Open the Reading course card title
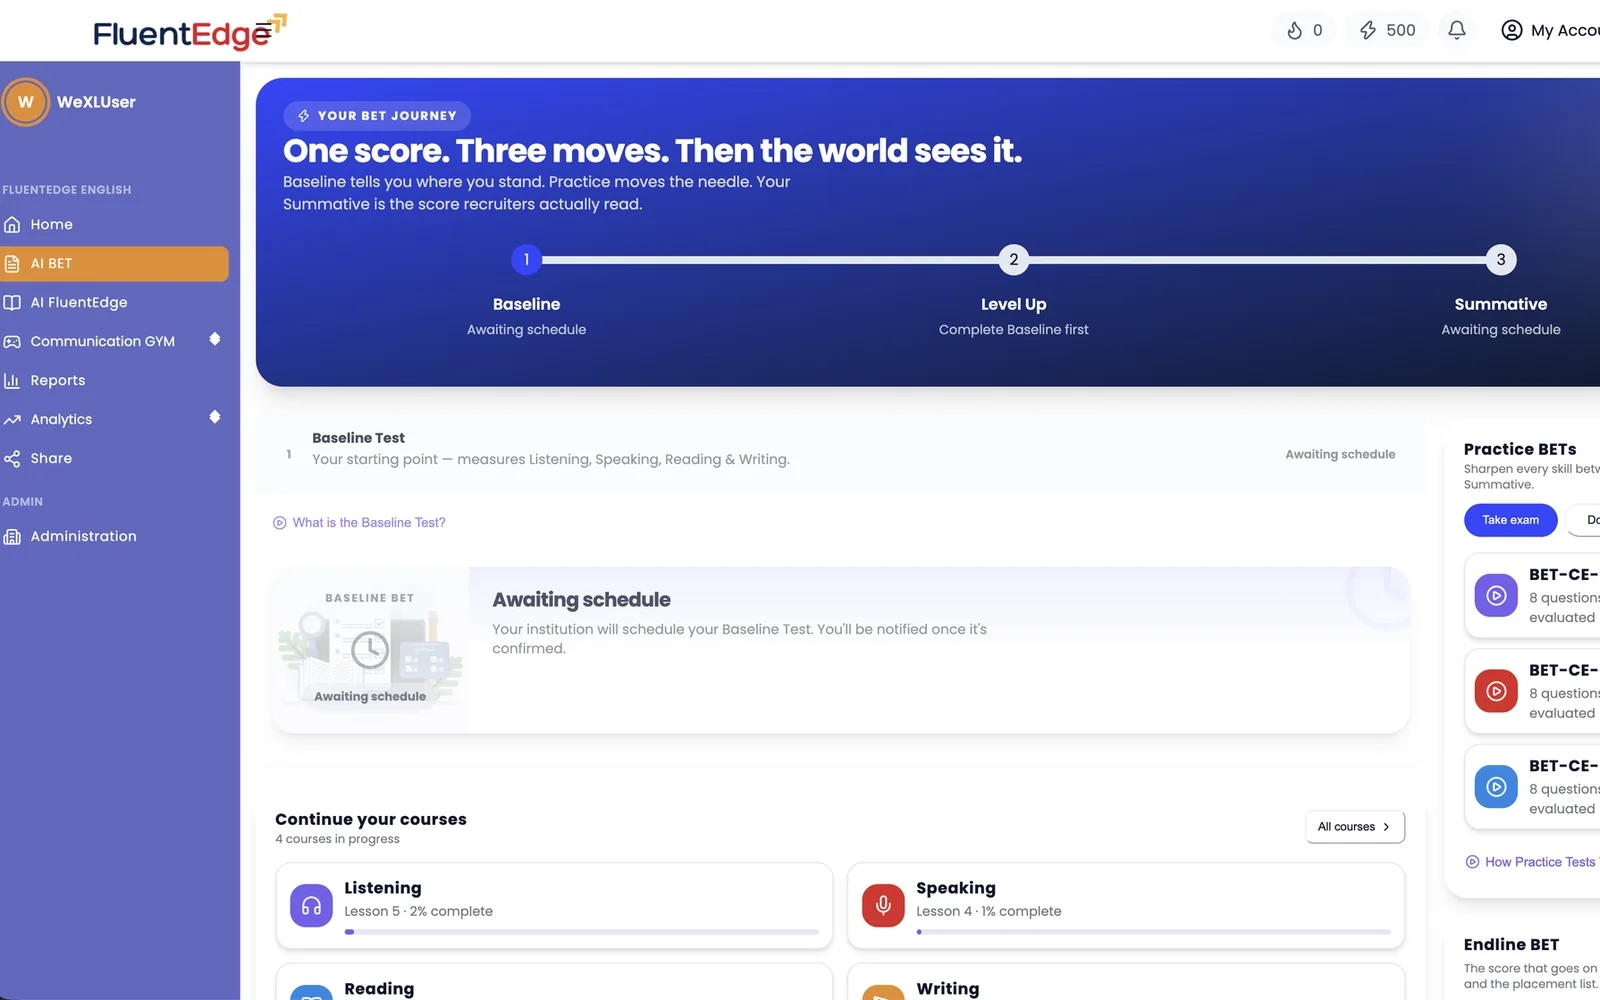The image size is (1600, 1000). (379, 988)
